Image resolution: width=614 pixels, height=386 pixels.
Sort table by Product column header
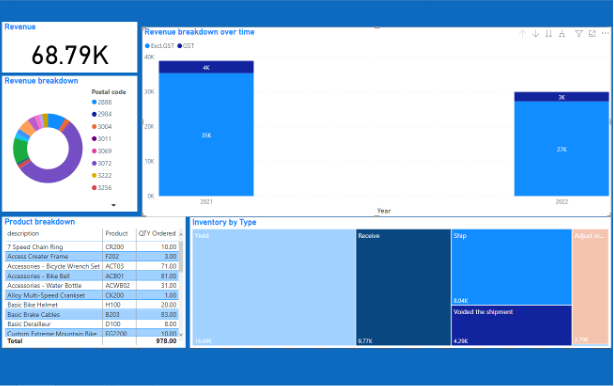point(117,233)
